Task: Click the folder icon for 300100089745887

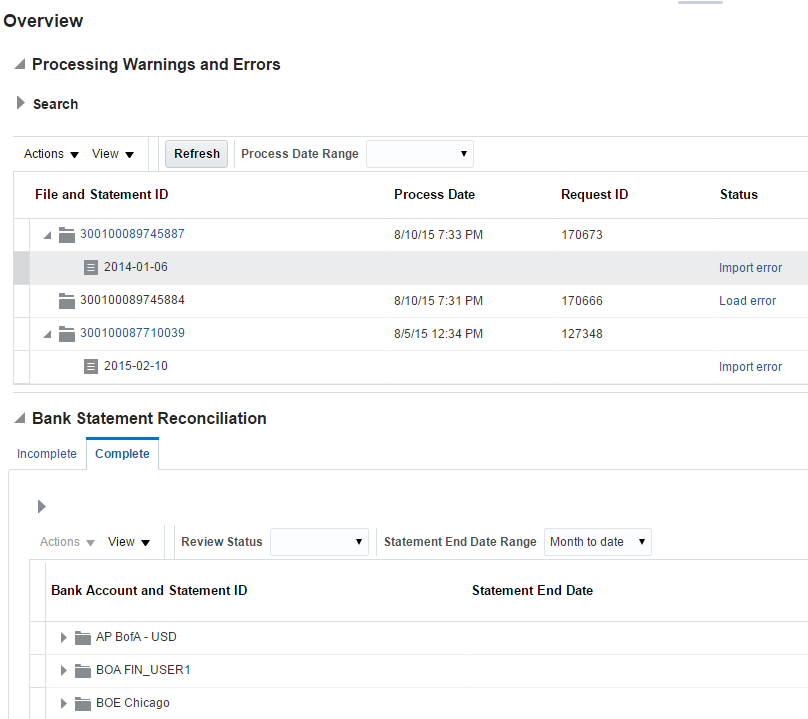Action: 67,235
